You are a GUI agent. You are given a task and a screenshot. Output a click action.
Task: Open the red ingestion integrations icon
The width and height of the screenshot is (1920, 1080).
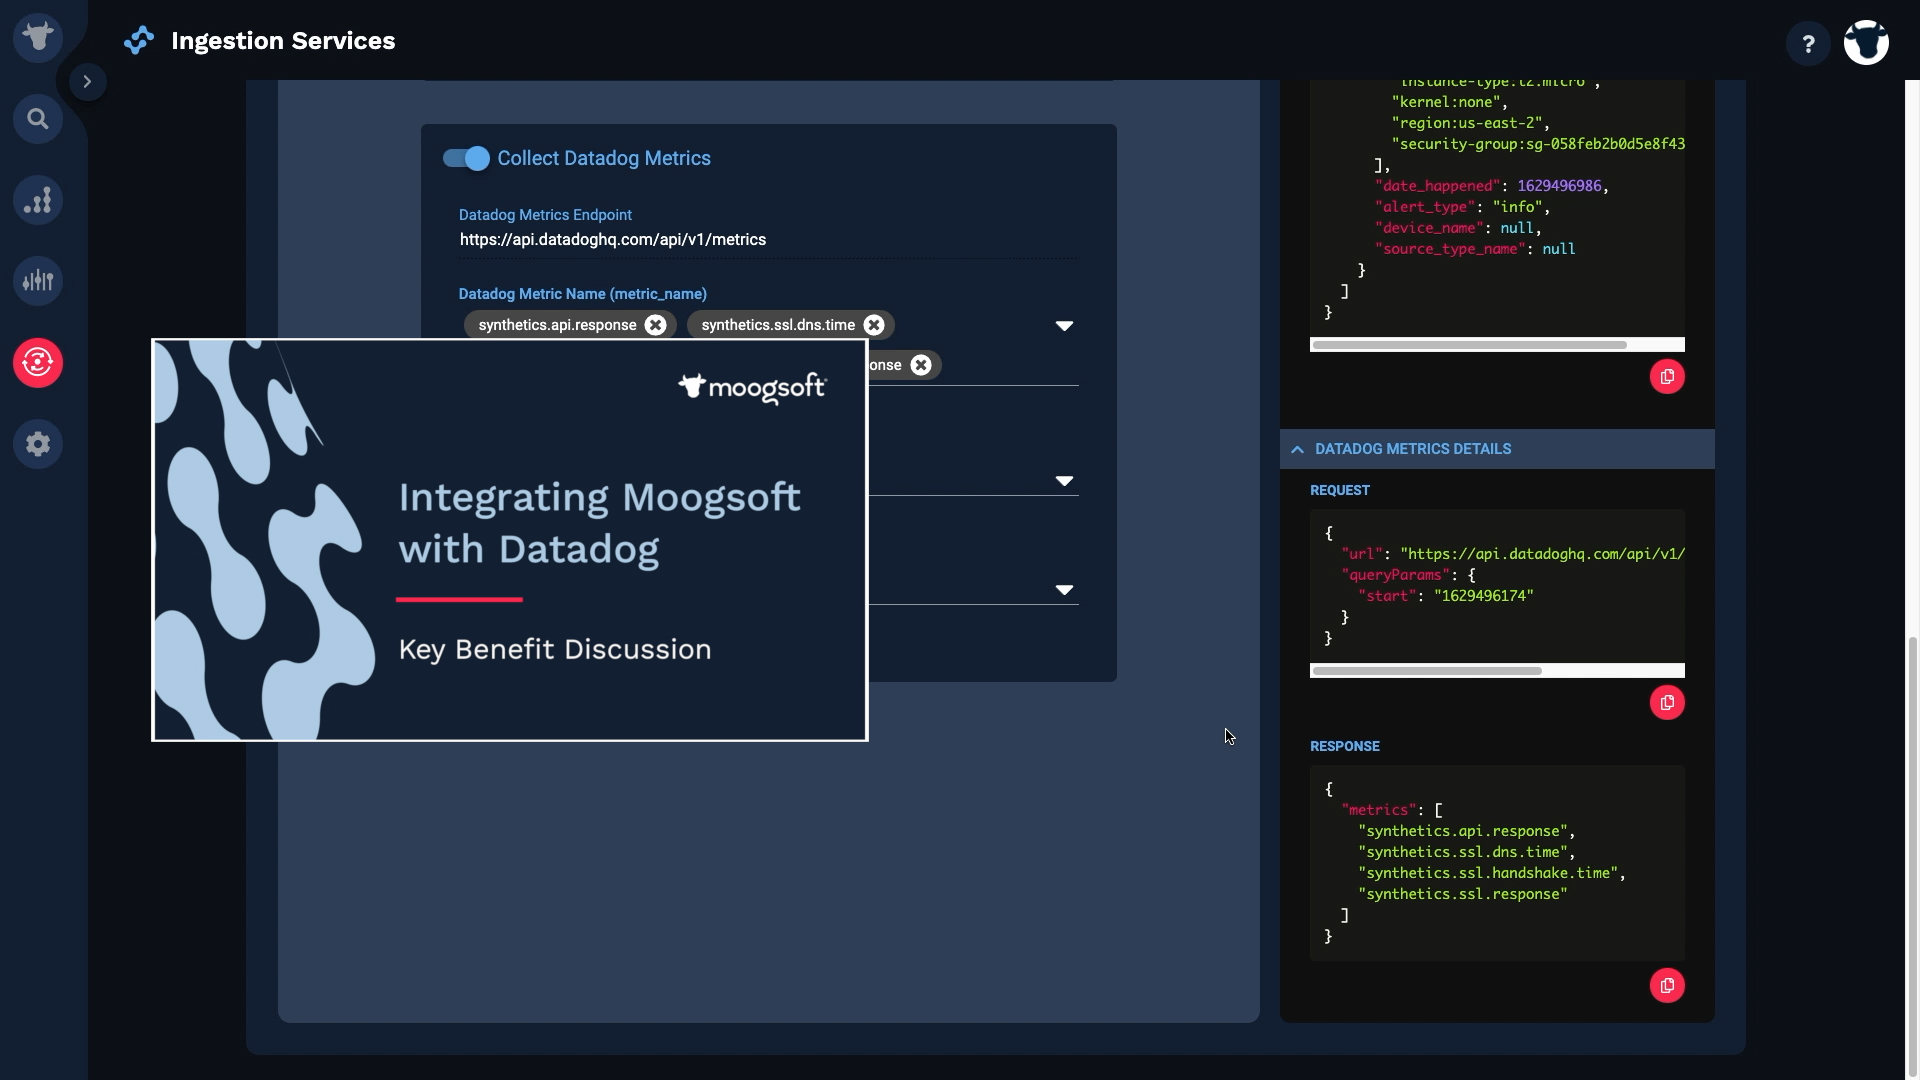(38, 362)
